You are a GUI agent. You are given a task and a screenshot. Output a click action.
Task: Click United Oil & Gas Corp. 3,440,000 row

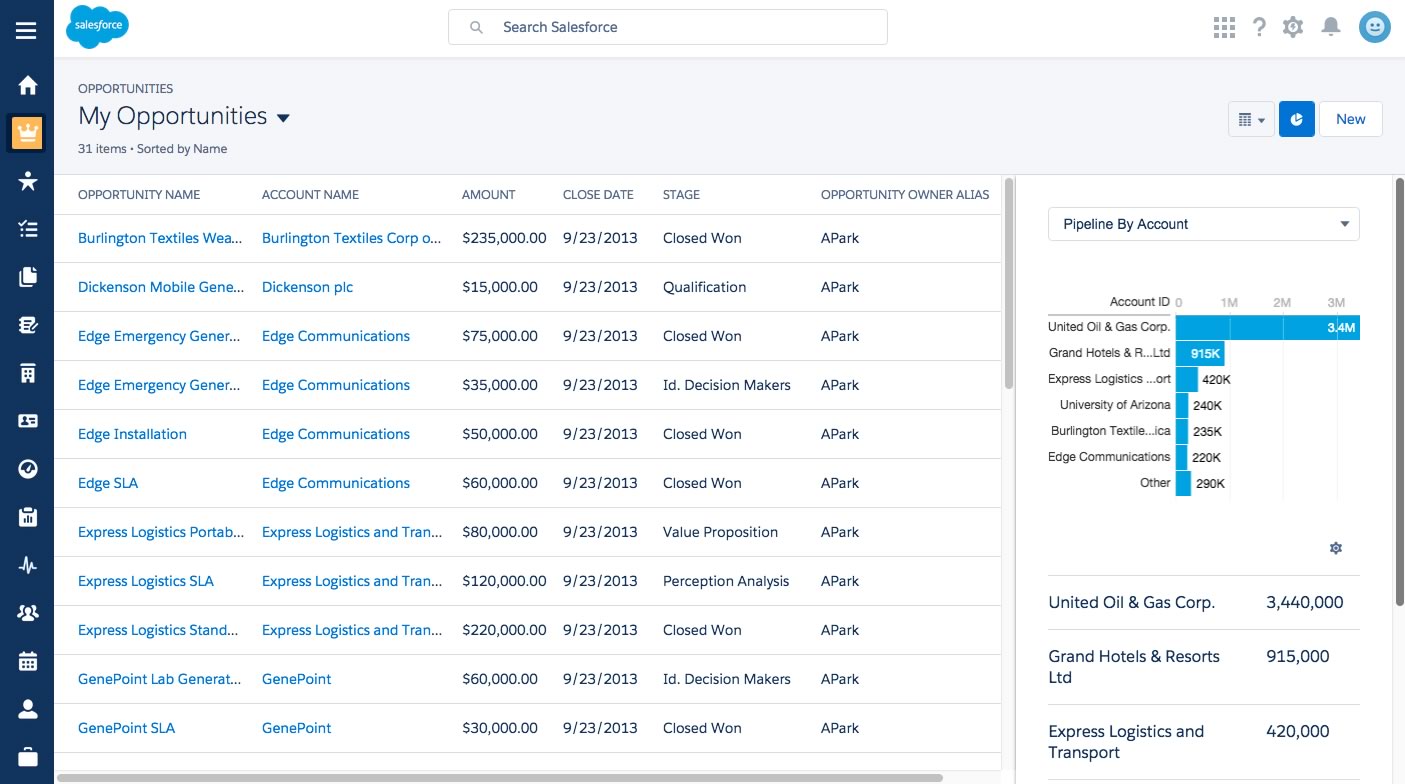point(1204,603)
